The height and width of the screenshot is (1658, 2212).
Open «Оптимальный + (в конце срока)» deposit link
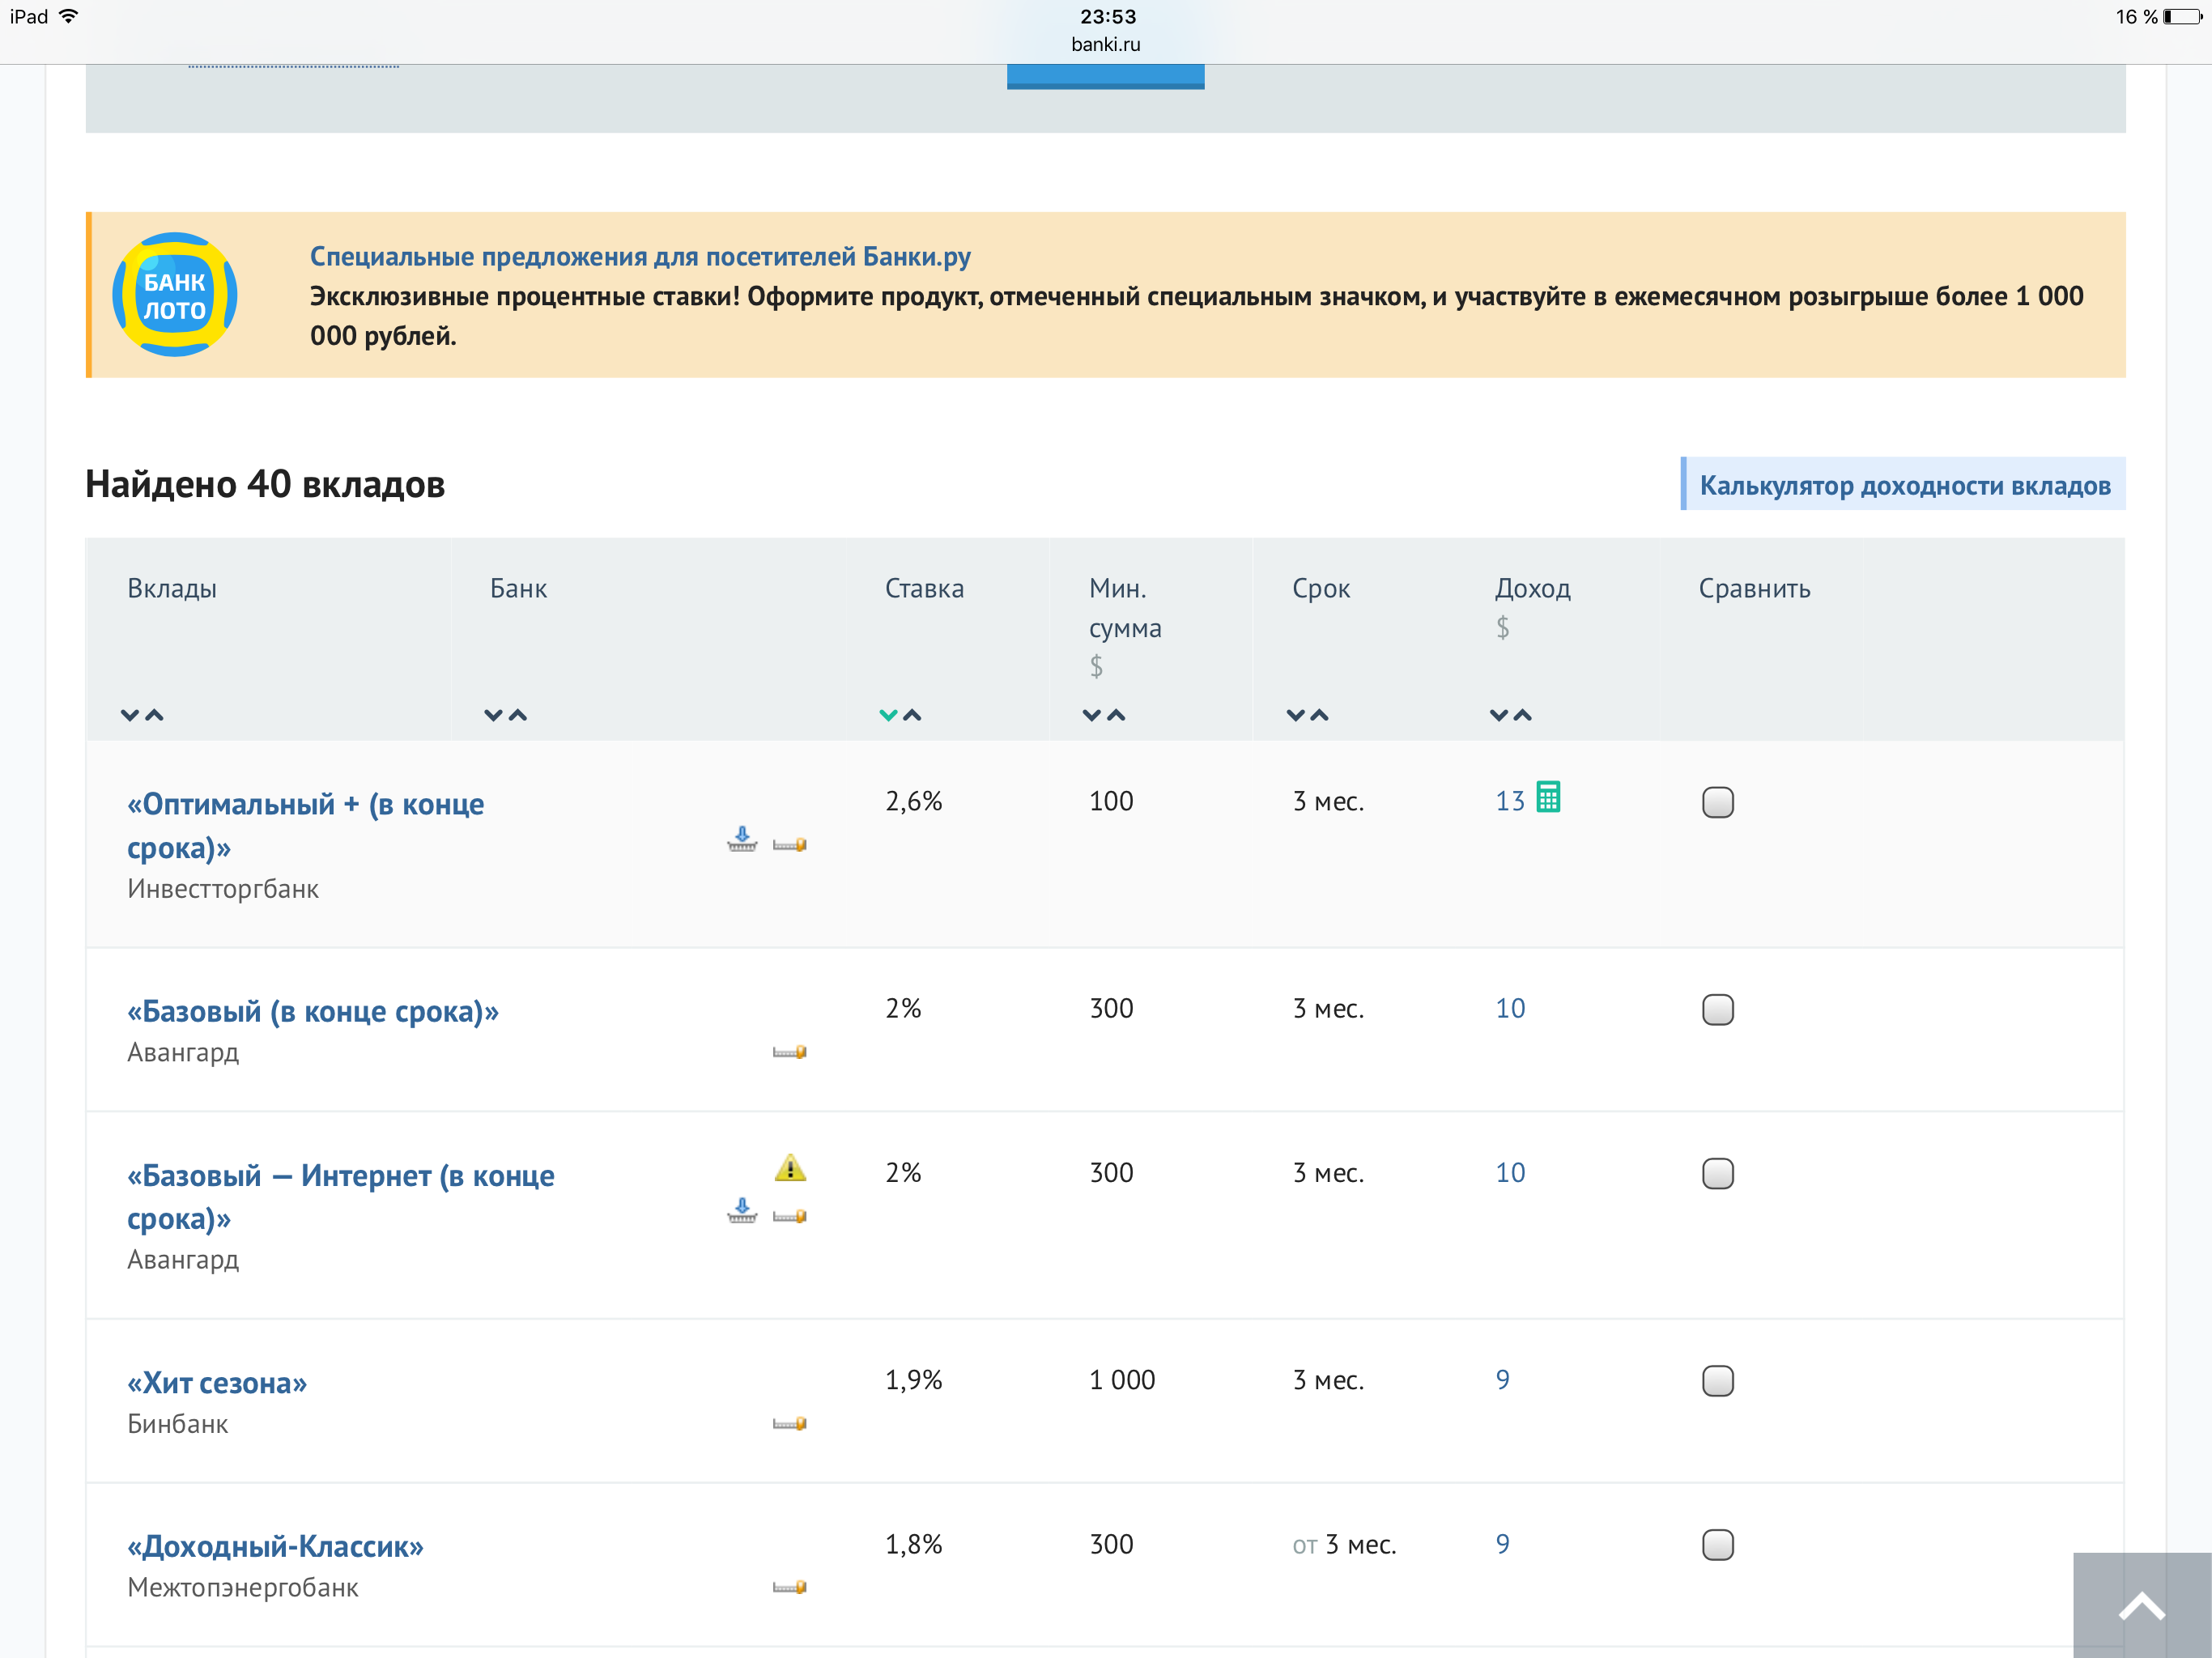pyautogui.click(x=305, y=826)
